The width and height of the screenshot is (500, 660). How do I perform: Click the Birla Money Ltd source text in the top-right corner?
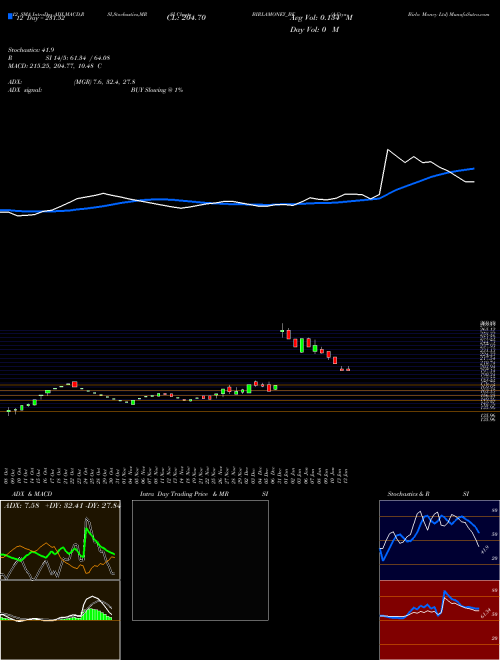449,14
